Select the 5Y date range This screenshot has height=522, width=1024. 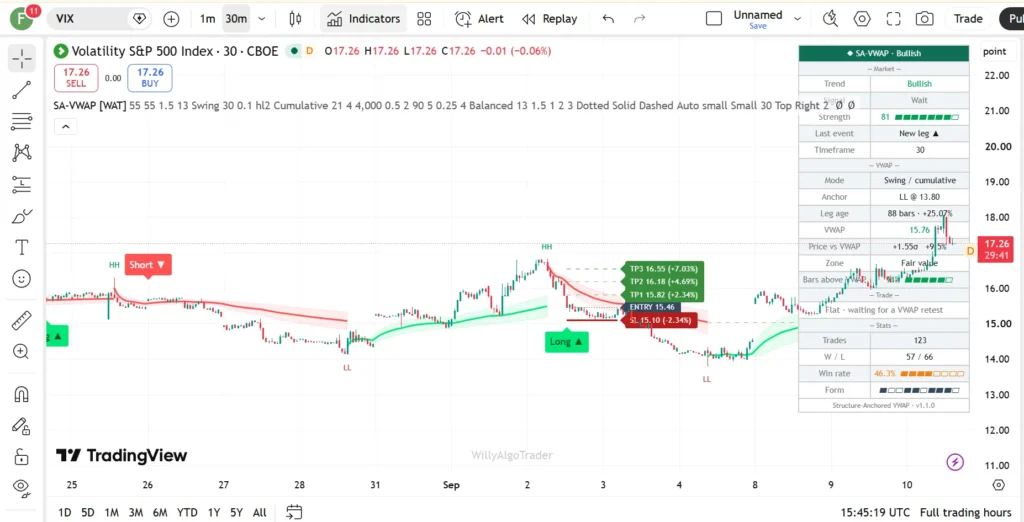pyautogui.click(x=236, y=512)
